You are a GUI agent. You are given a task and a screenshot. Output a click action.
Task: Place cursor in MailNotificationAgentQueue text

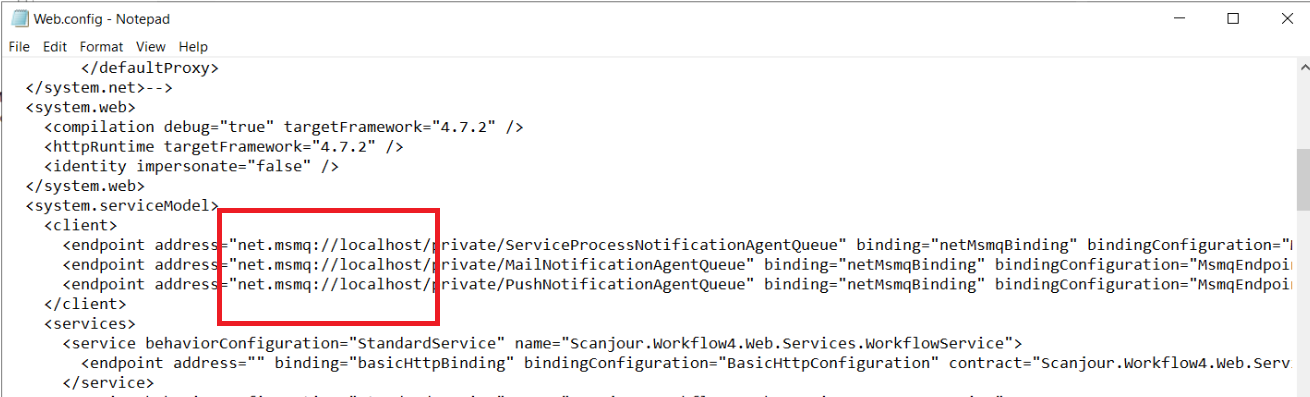click(659, 265)
